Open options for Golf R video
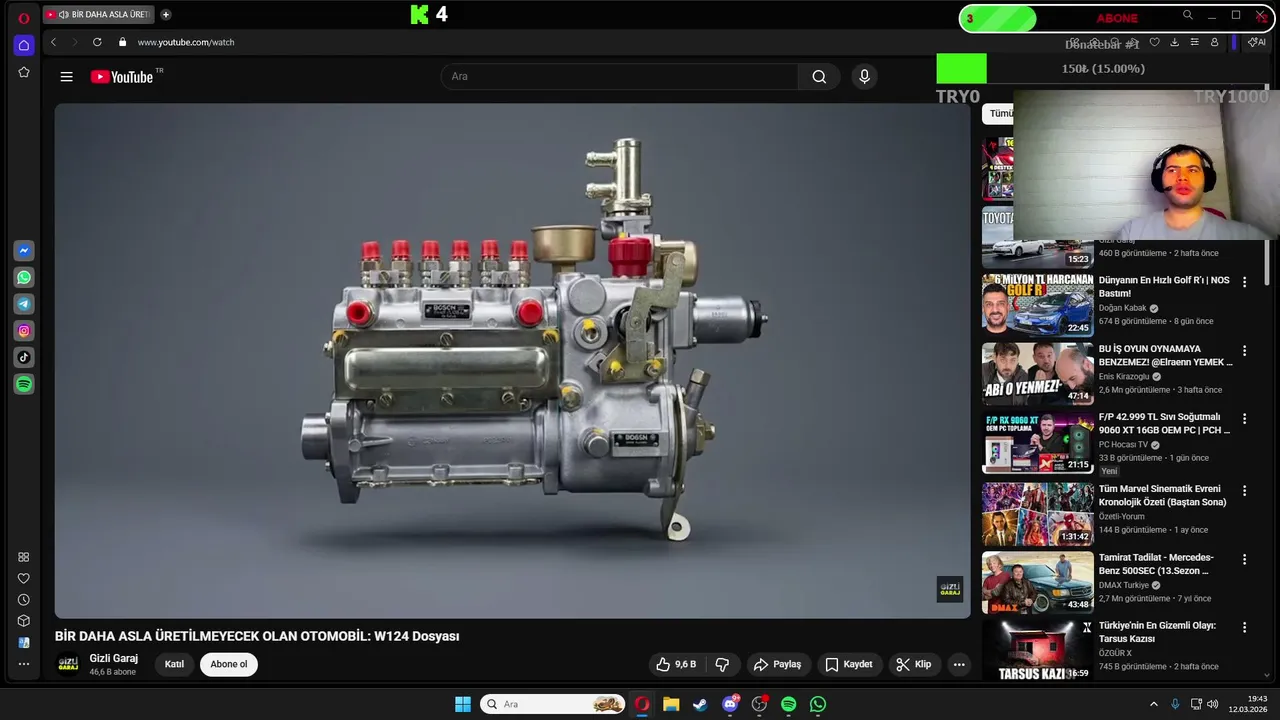 1245,282
